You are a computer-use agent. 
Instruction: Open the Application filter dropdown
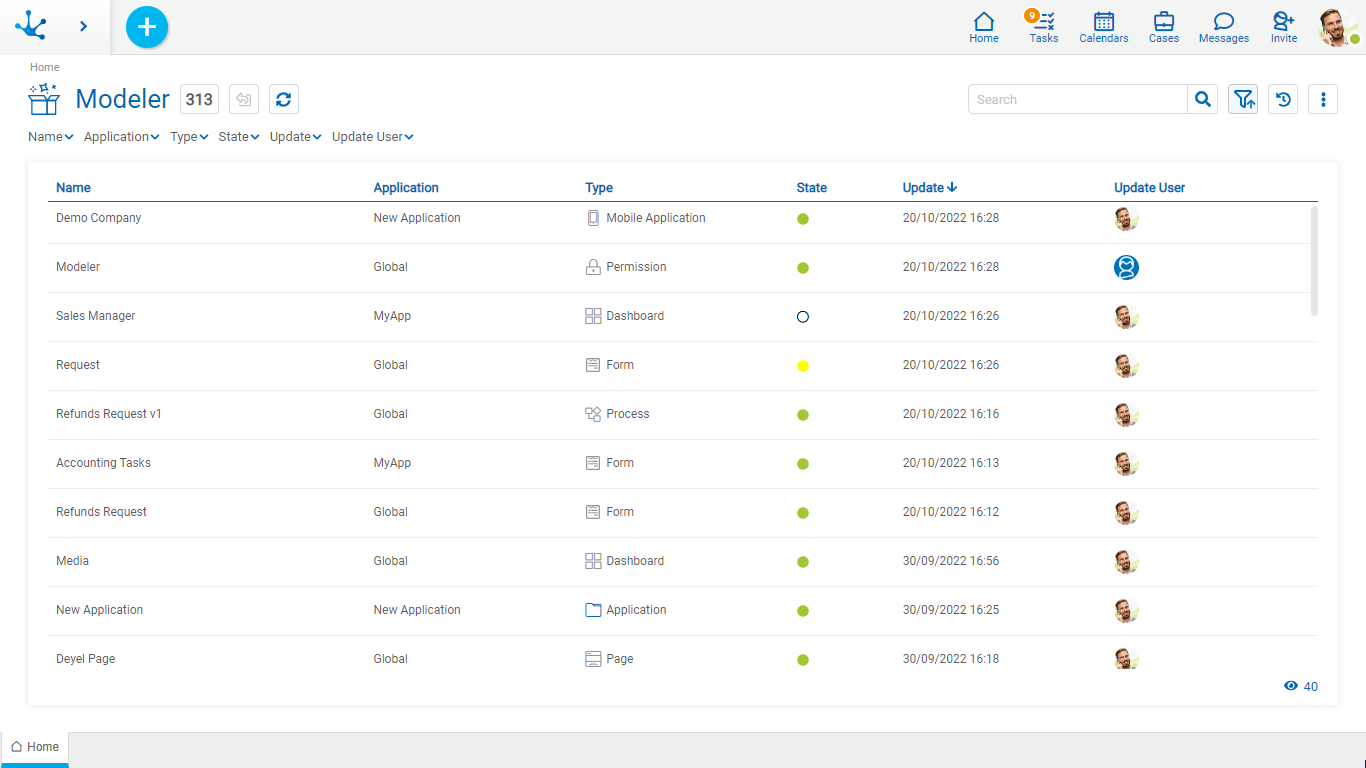tap(122, 137)
